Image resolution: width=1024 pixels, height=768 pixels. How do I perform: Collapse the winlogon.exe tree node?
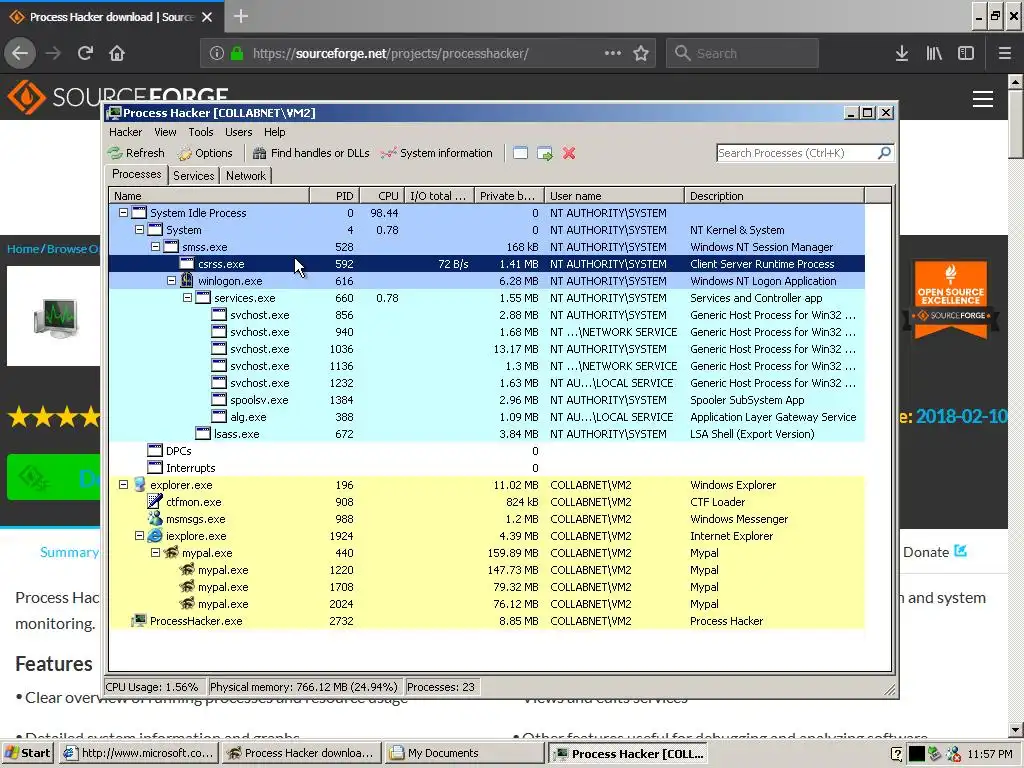(x=171, y=280)
